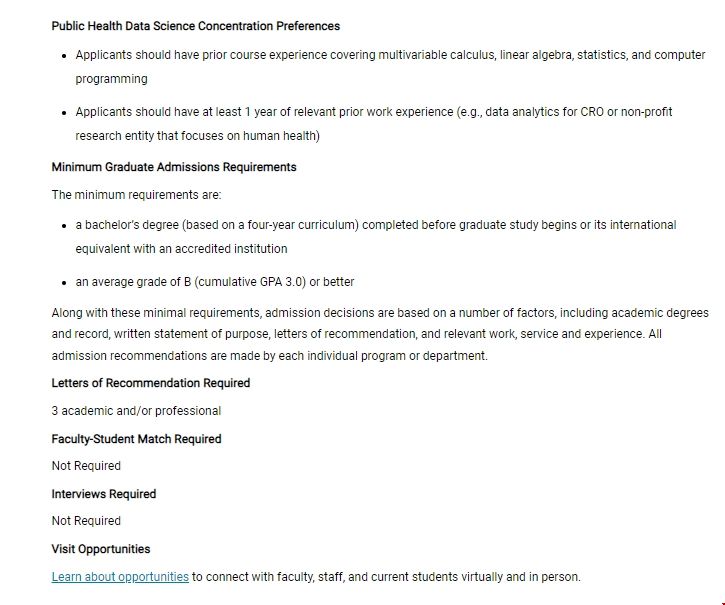
Task: Click the line 'The minimum requirements are:'
Action: (x=136, y=195)
